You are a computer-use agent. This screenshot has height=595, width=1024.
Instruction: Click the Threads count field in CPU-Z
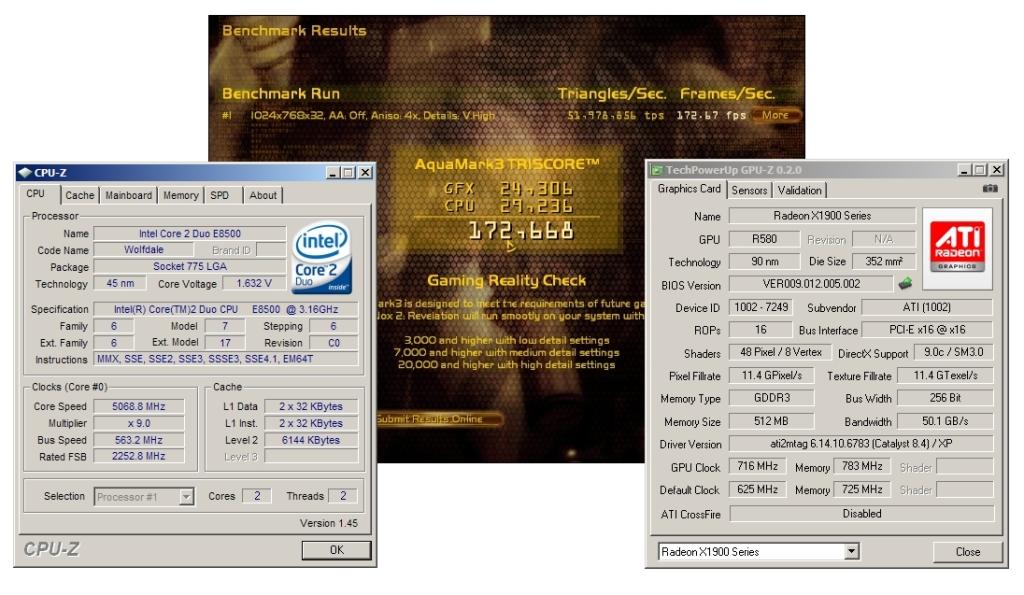343,496
